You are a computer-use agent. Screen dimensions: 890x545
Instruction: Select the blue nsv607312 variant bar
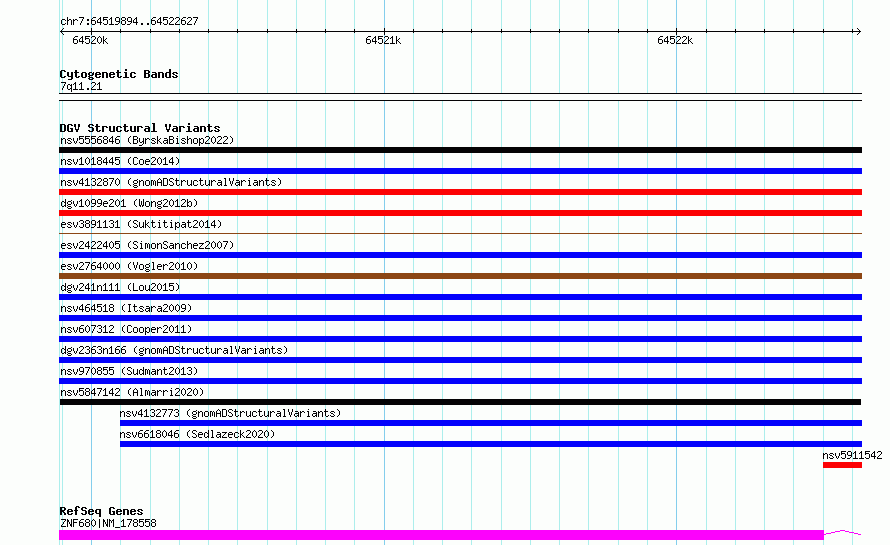coord(460,339)
